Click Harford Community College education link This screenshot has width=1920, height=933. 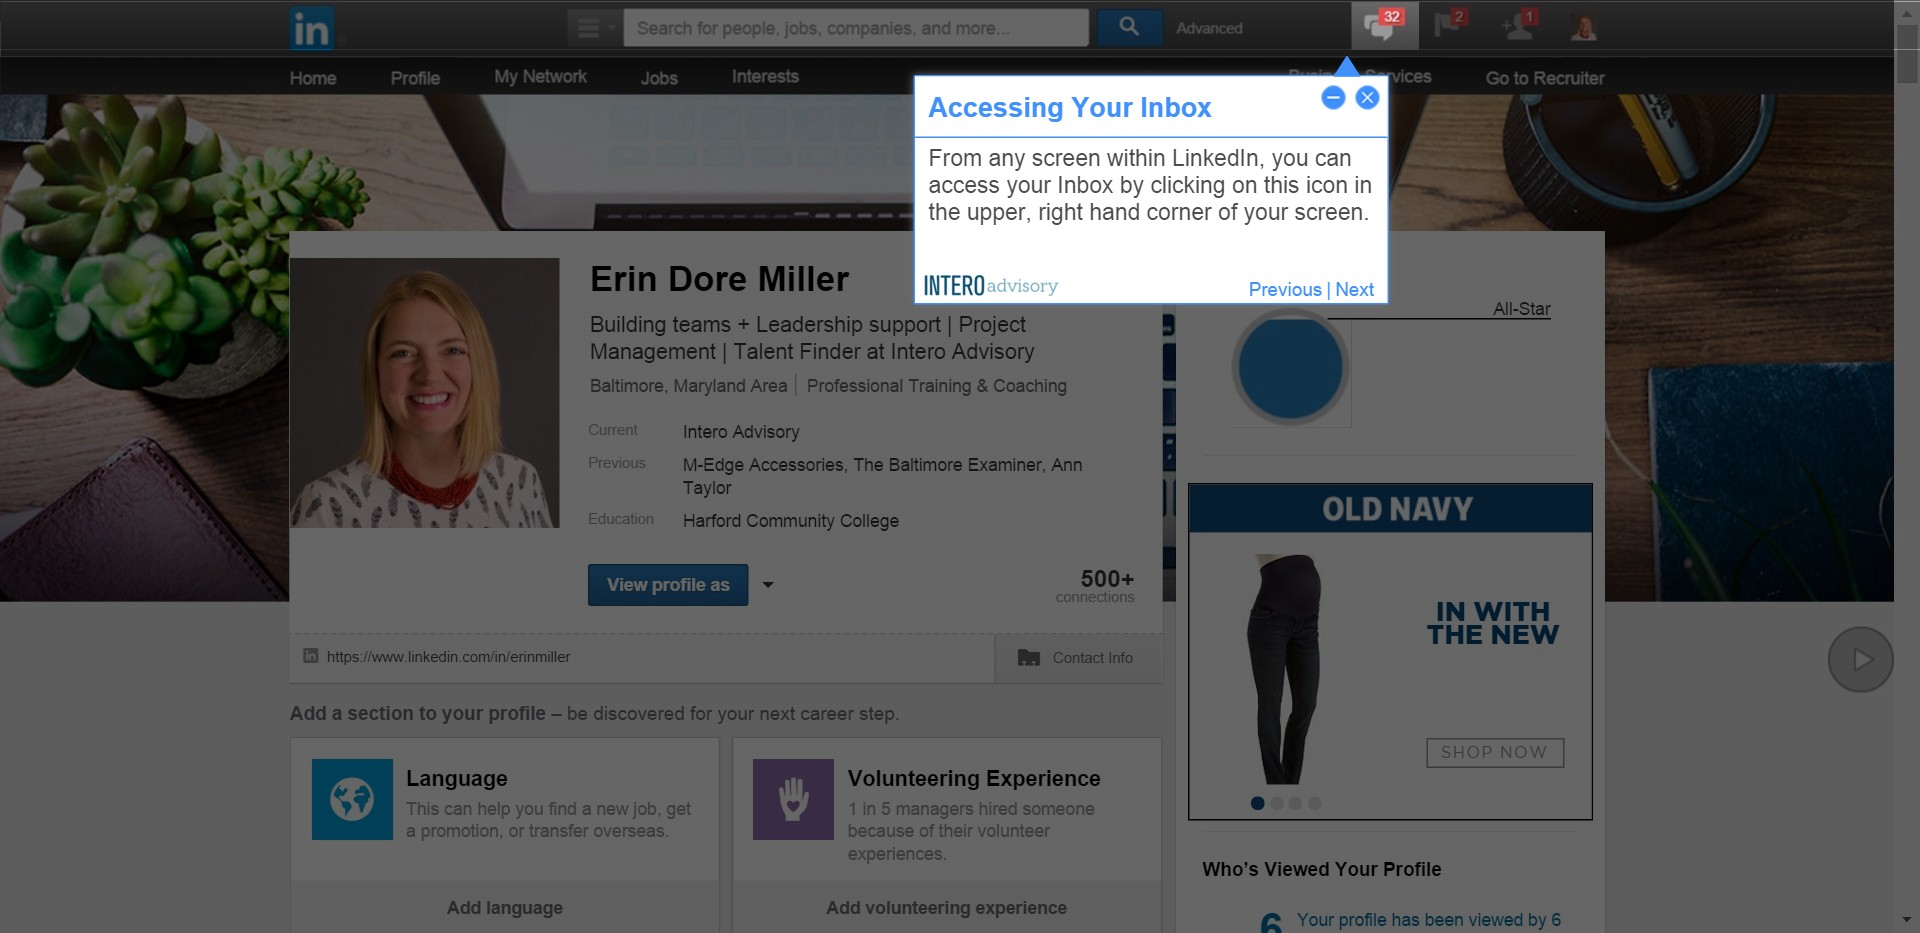[x=790, y=521]
